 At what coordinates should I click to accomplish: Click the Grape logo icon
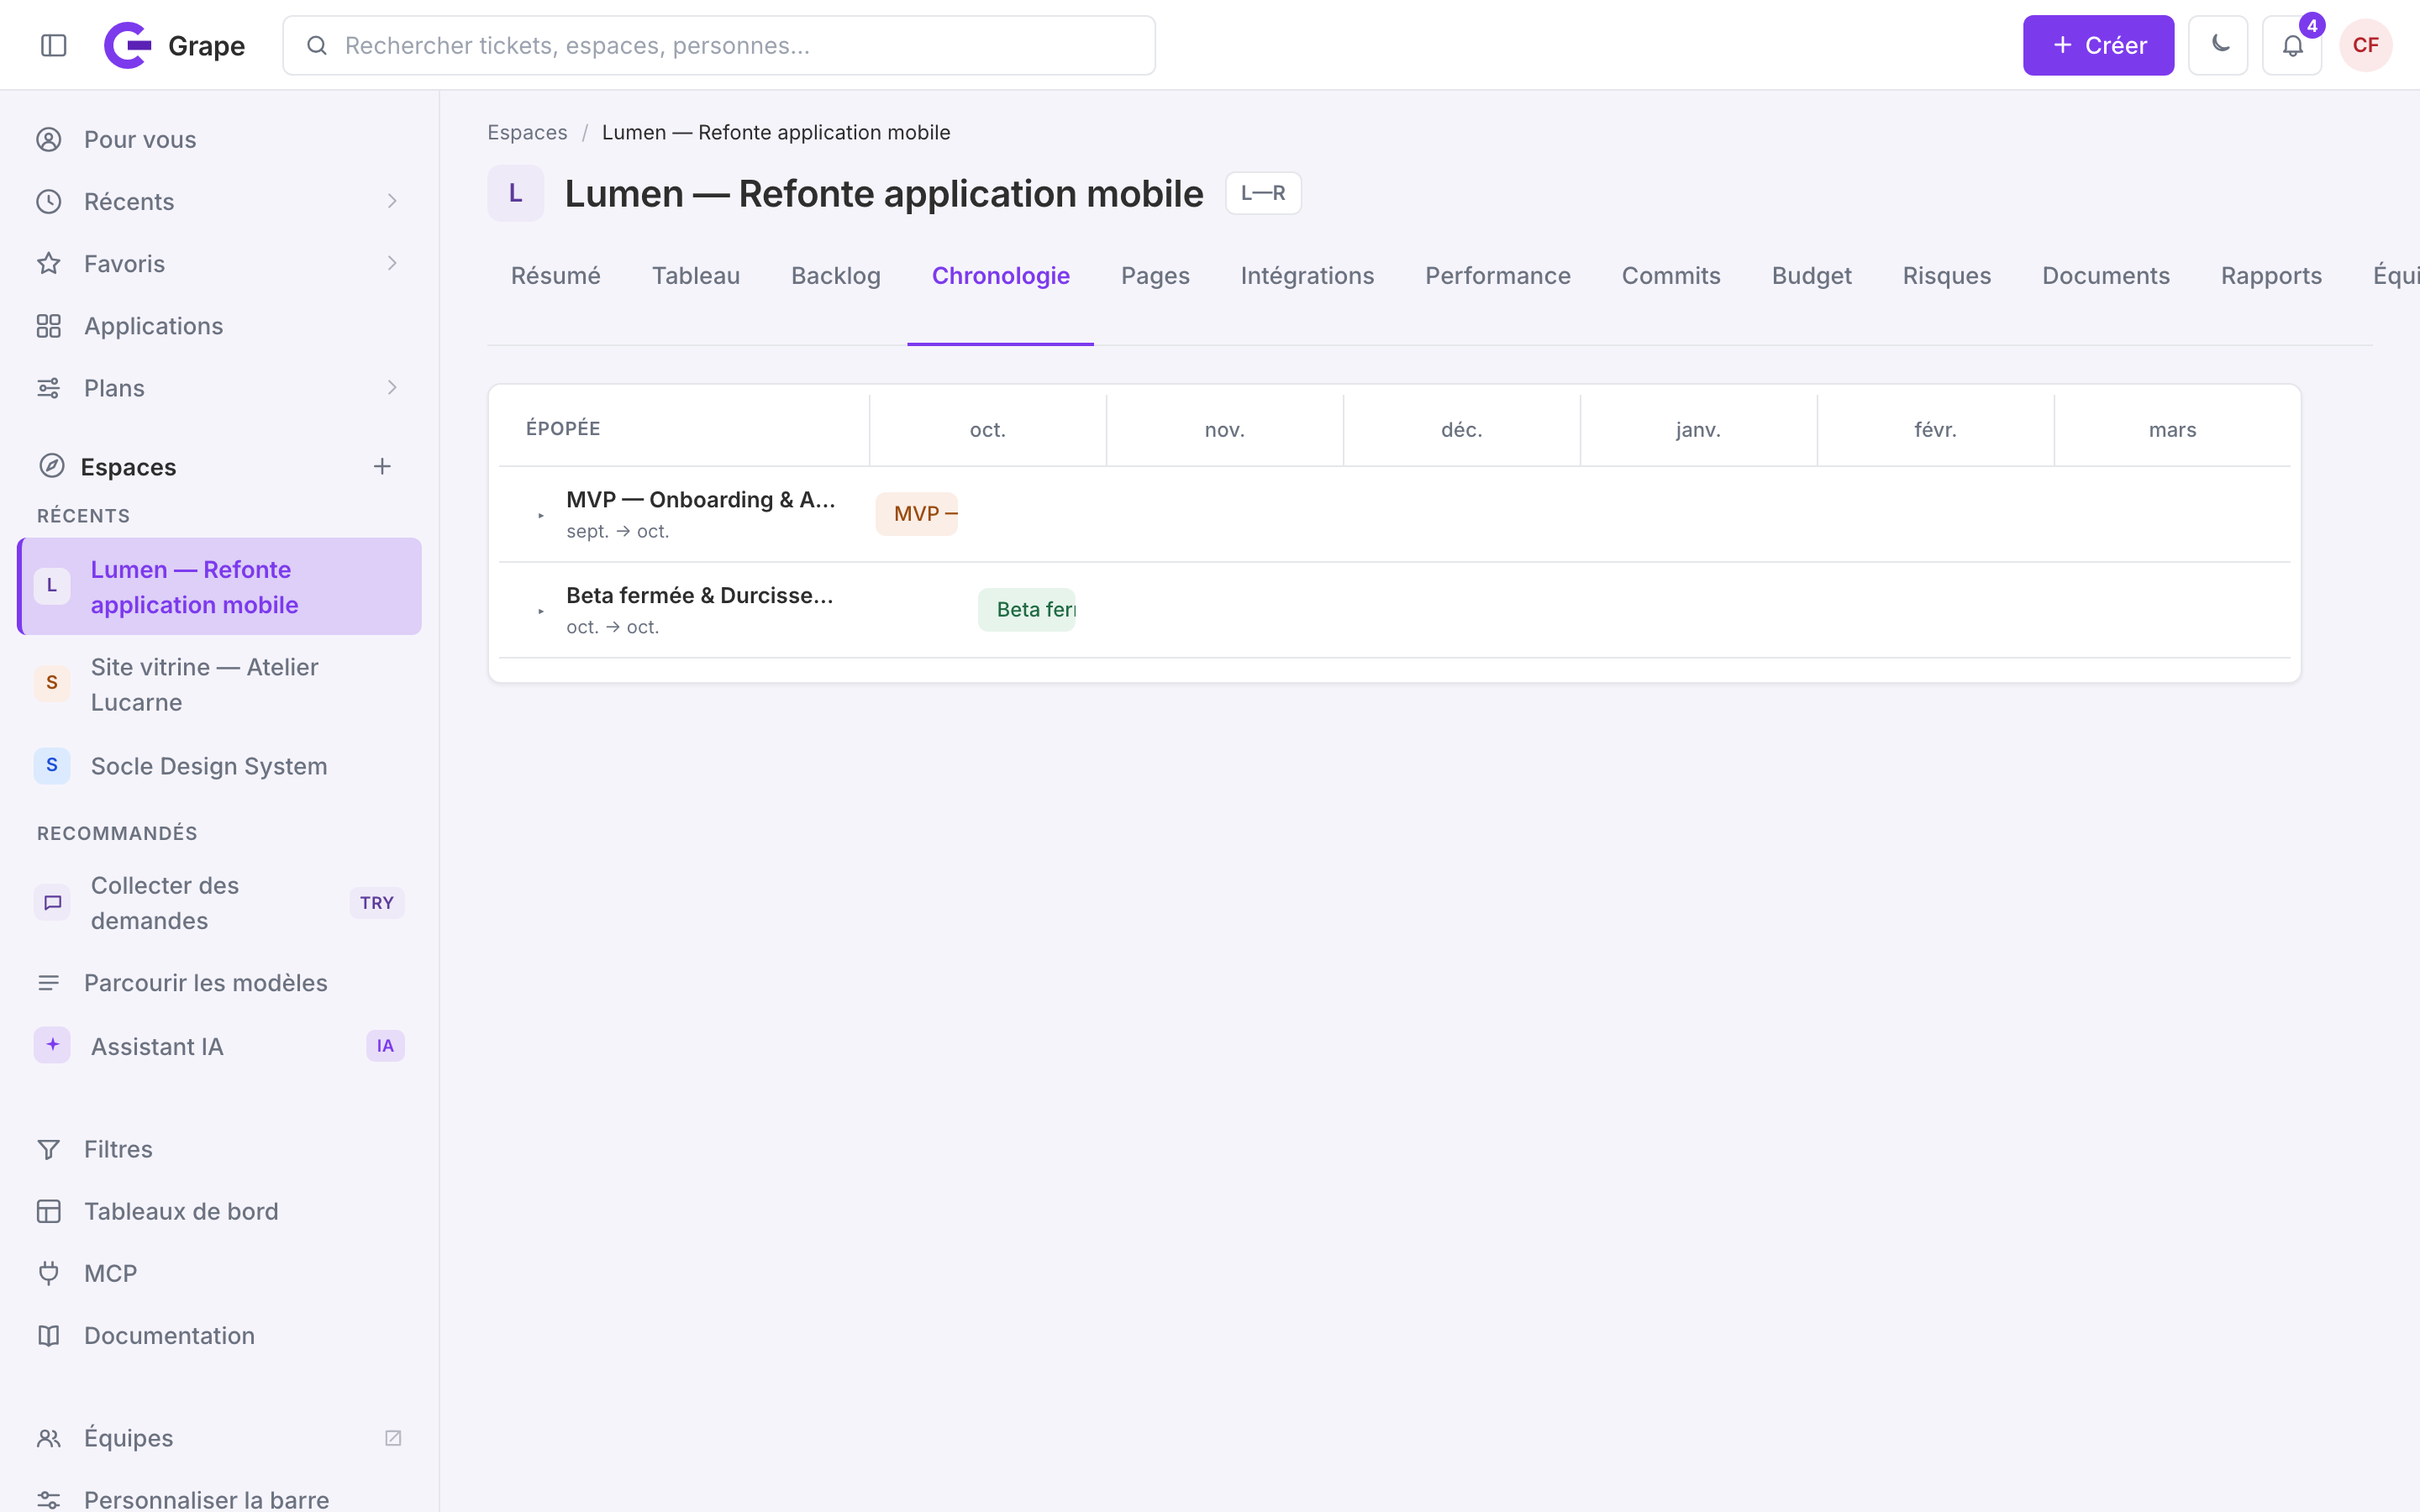pyautogui.click(x=128, y=45)
